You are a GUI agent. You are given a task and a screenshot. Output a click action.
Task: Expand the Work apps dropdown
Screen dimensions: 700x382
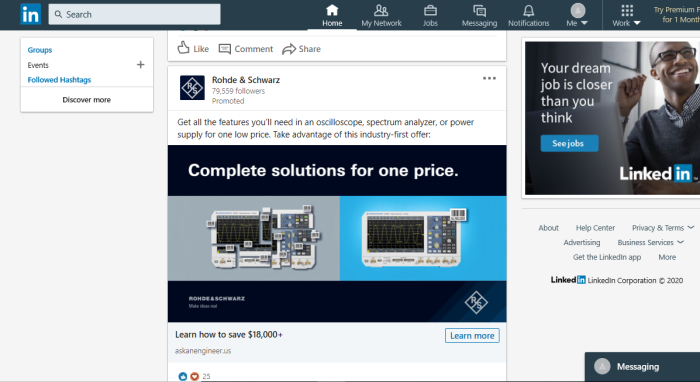[x=626, y=16]
